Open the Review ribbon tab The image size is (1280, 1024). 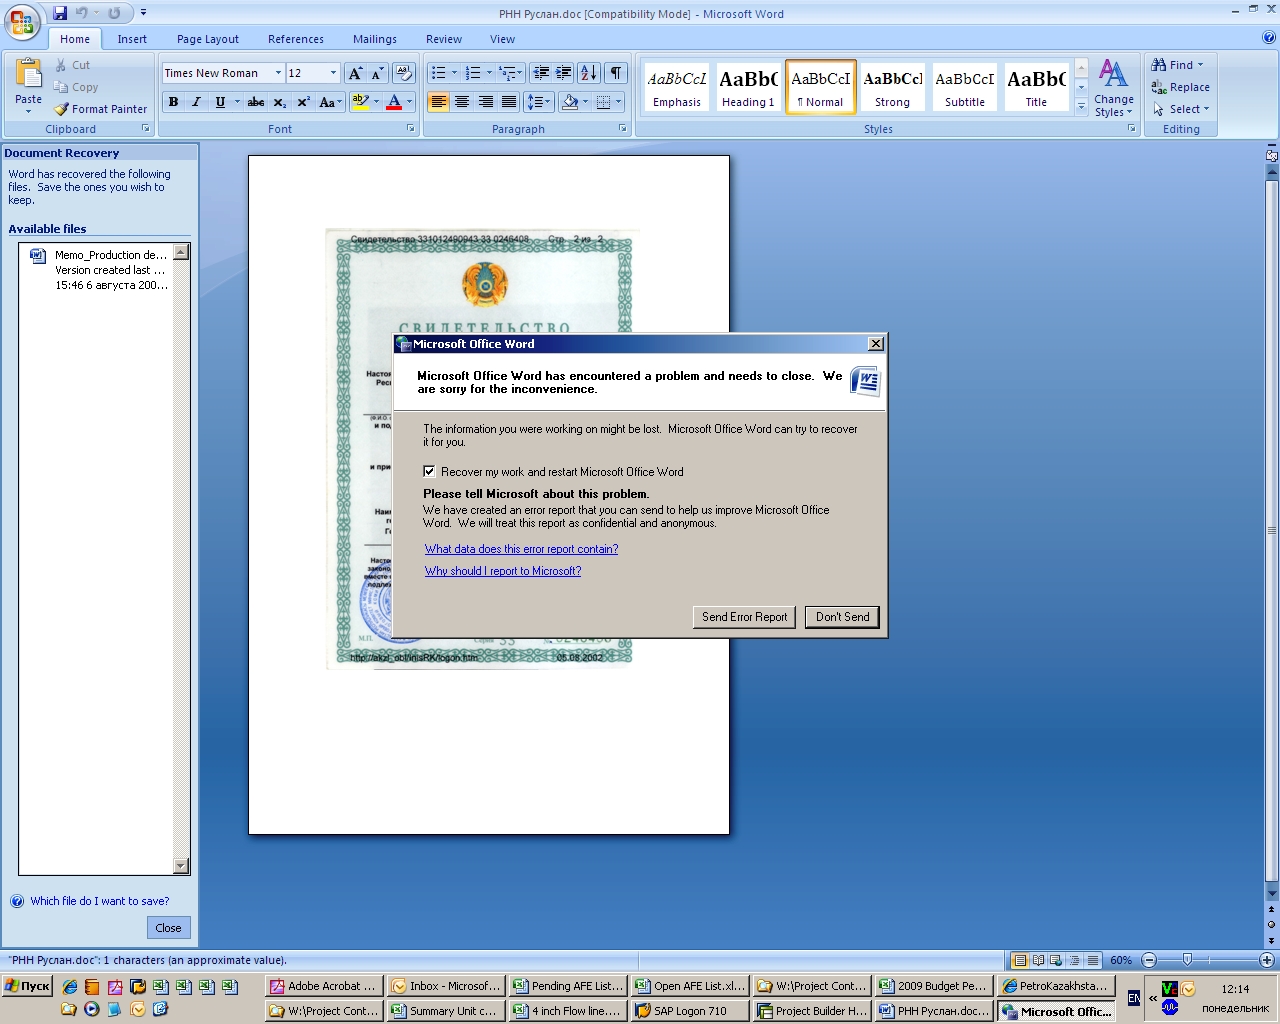tap(444, 39)
